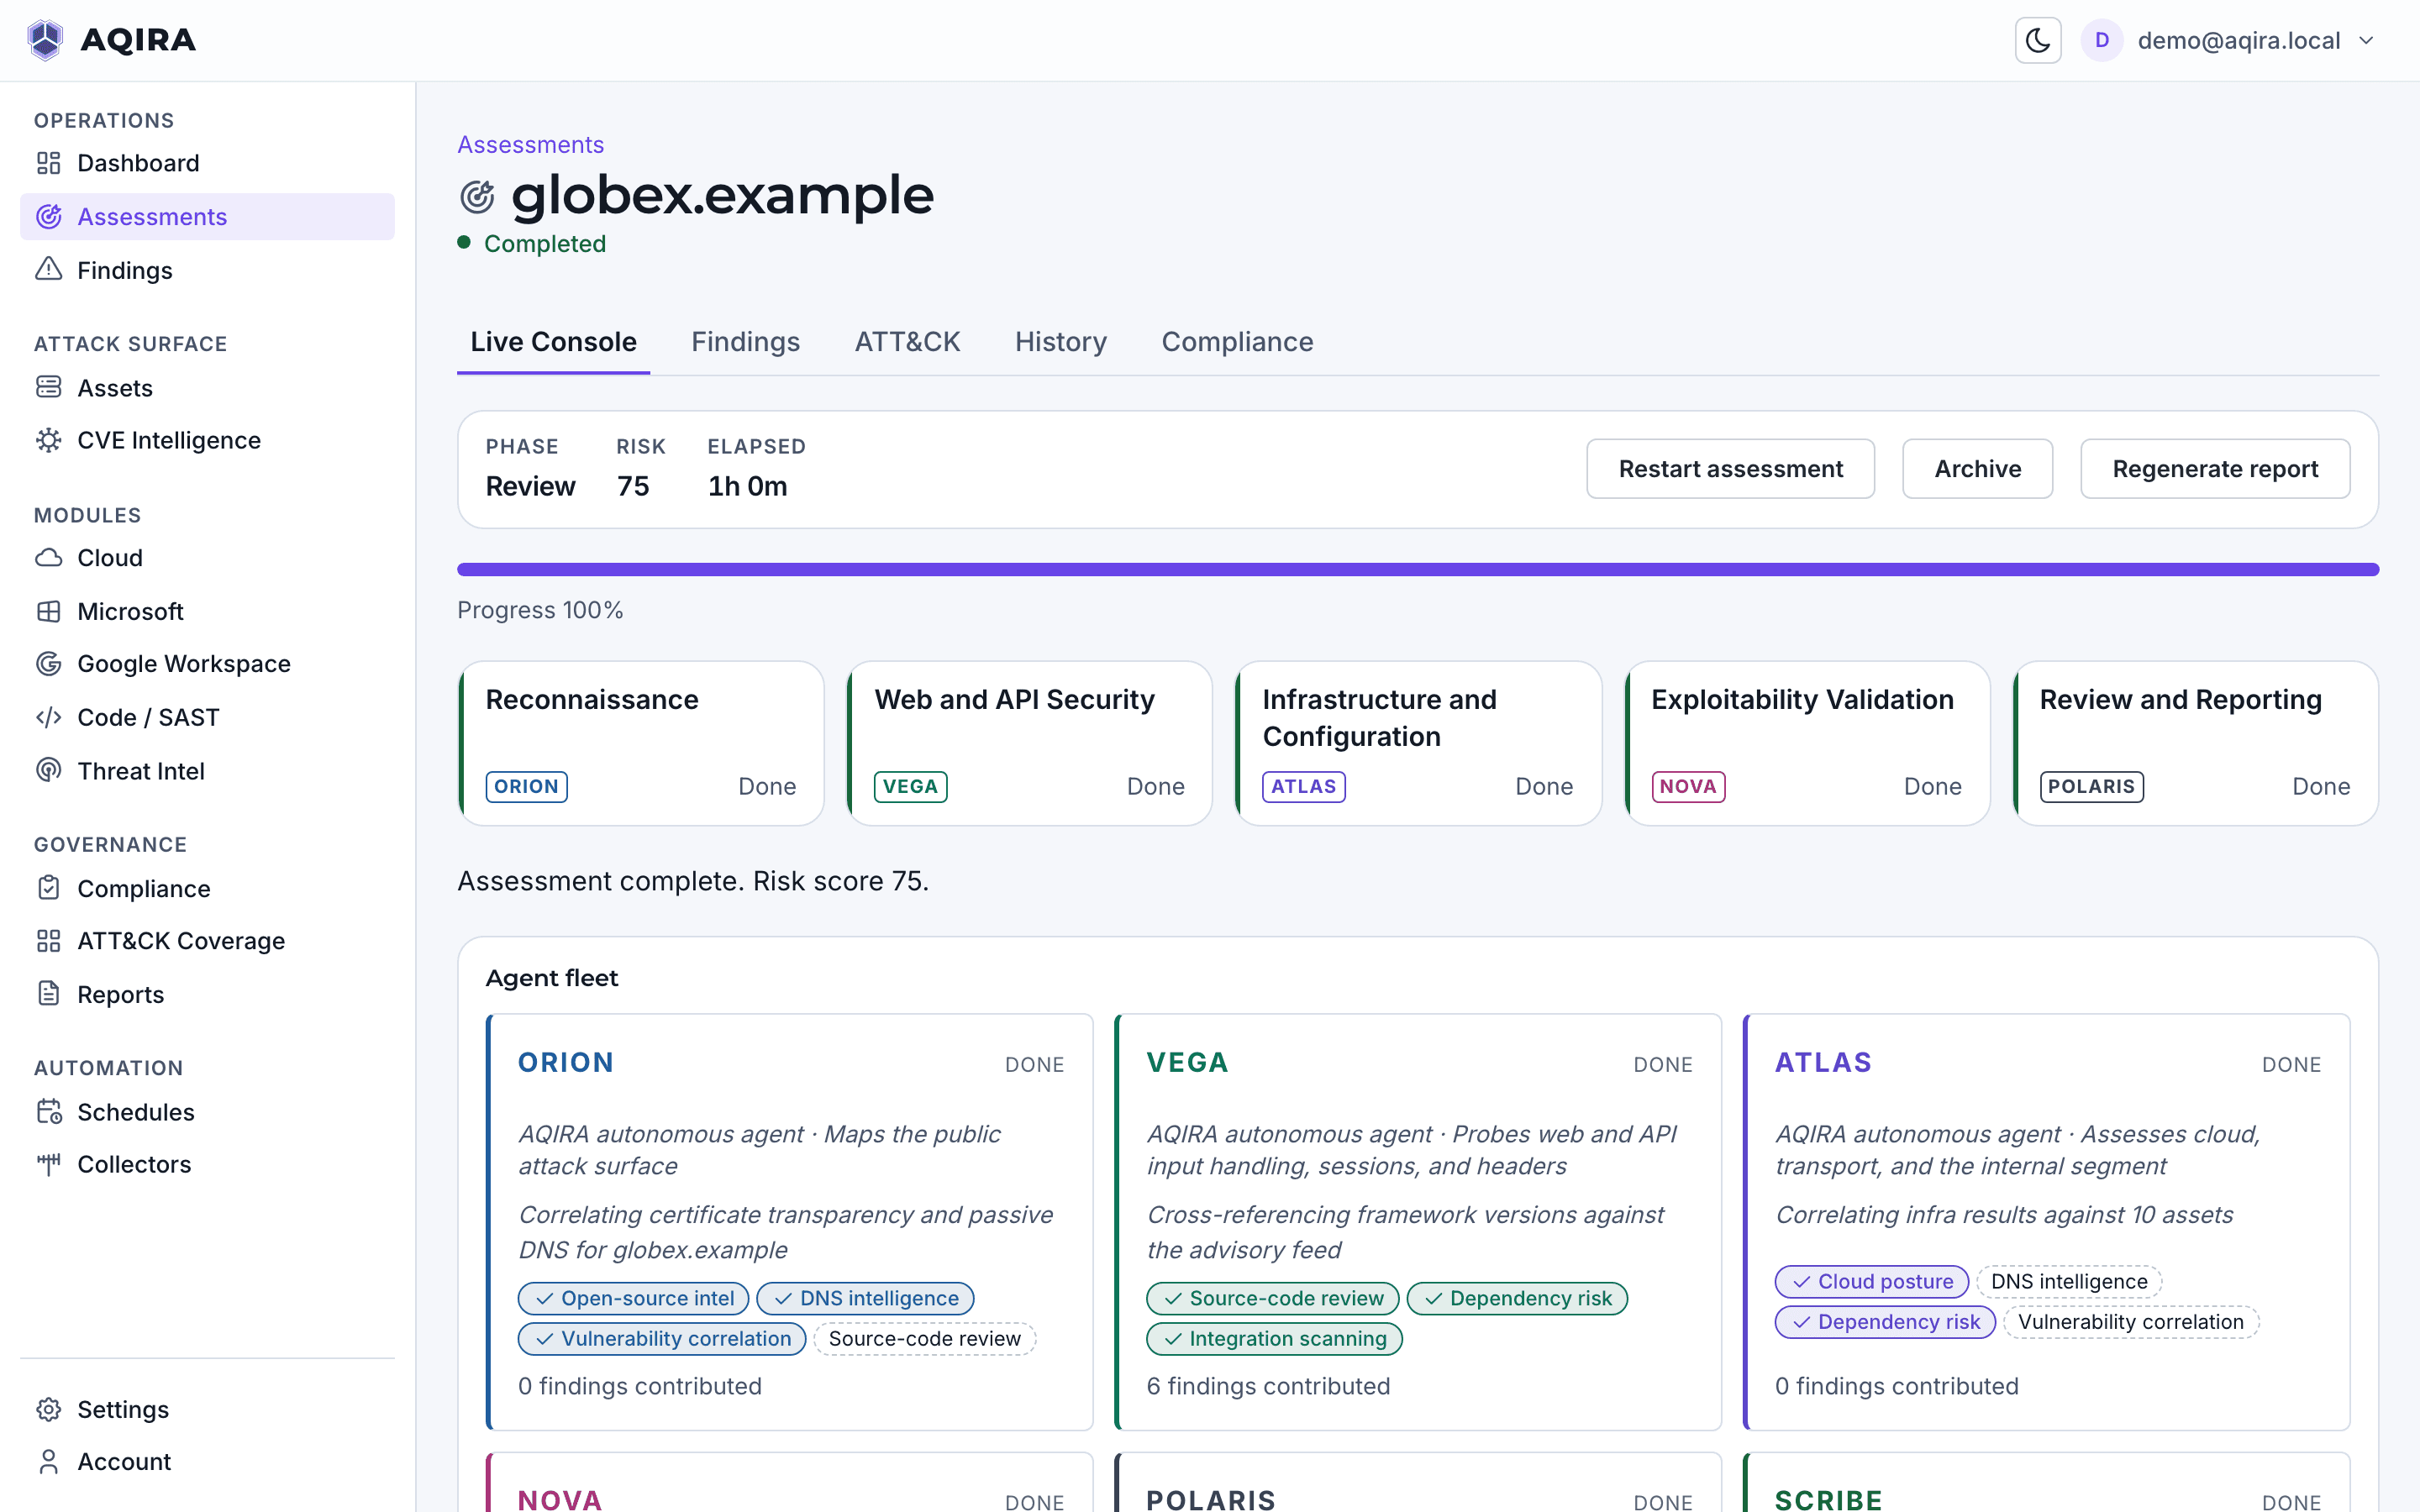The image size is (2420, 1512).
Task: Open Reports document icon
Action: [49, 994]
